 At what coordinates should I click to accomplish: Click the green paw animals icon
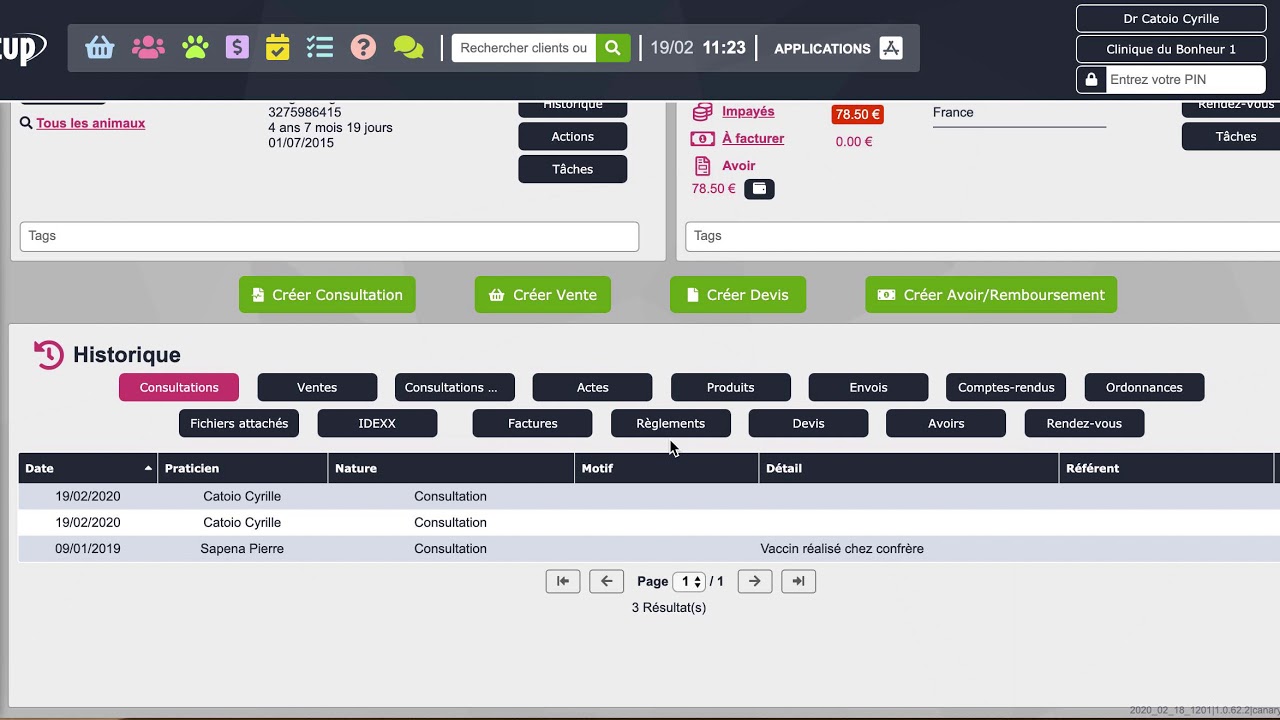pyautogui.click(x=195, y=47)
